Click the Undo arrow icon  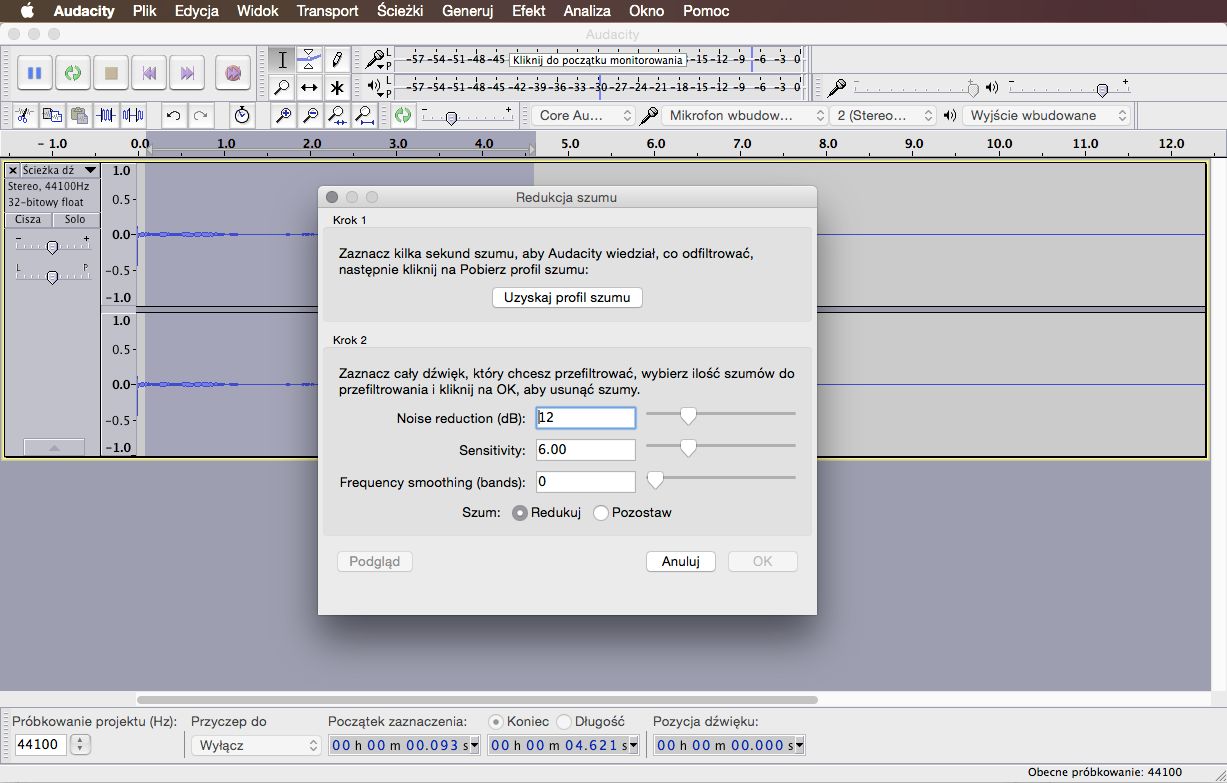click(x=173, y=115)
